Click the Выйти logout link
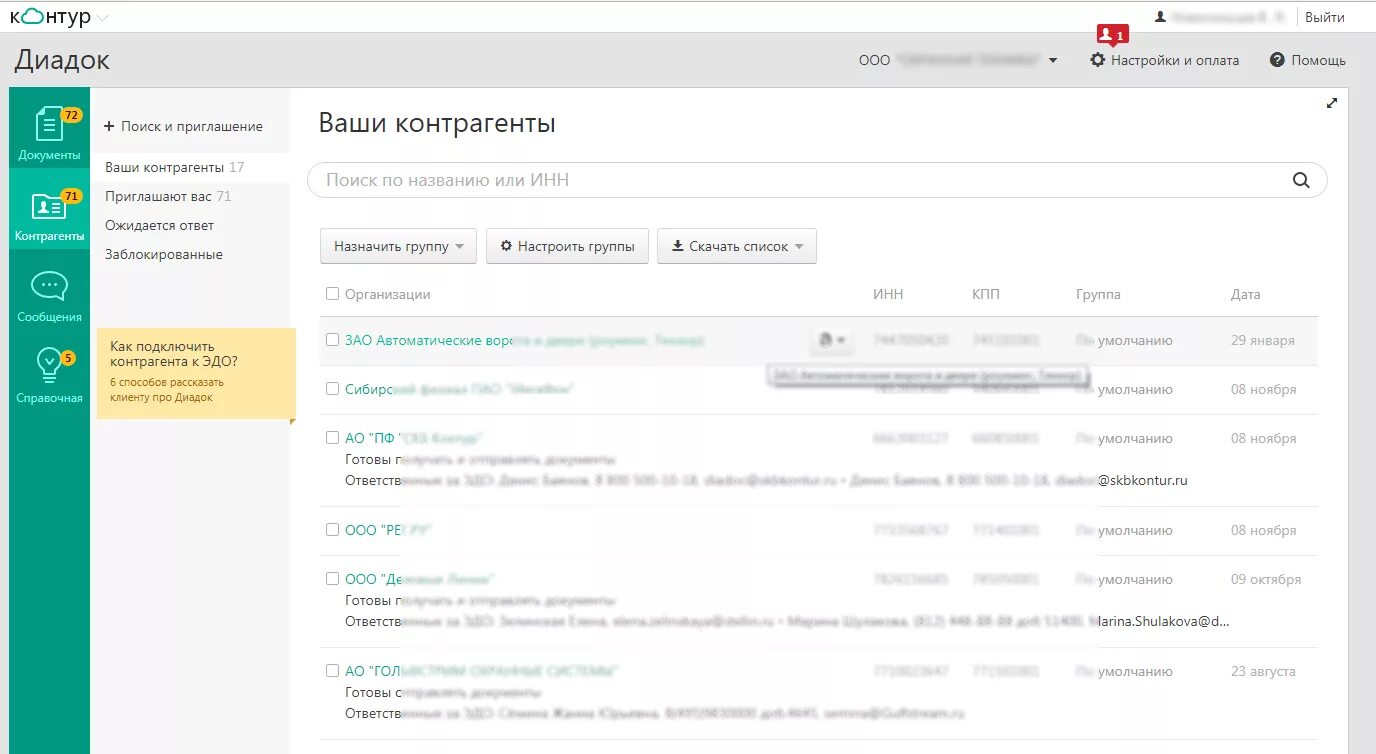 coord(1324,17)
